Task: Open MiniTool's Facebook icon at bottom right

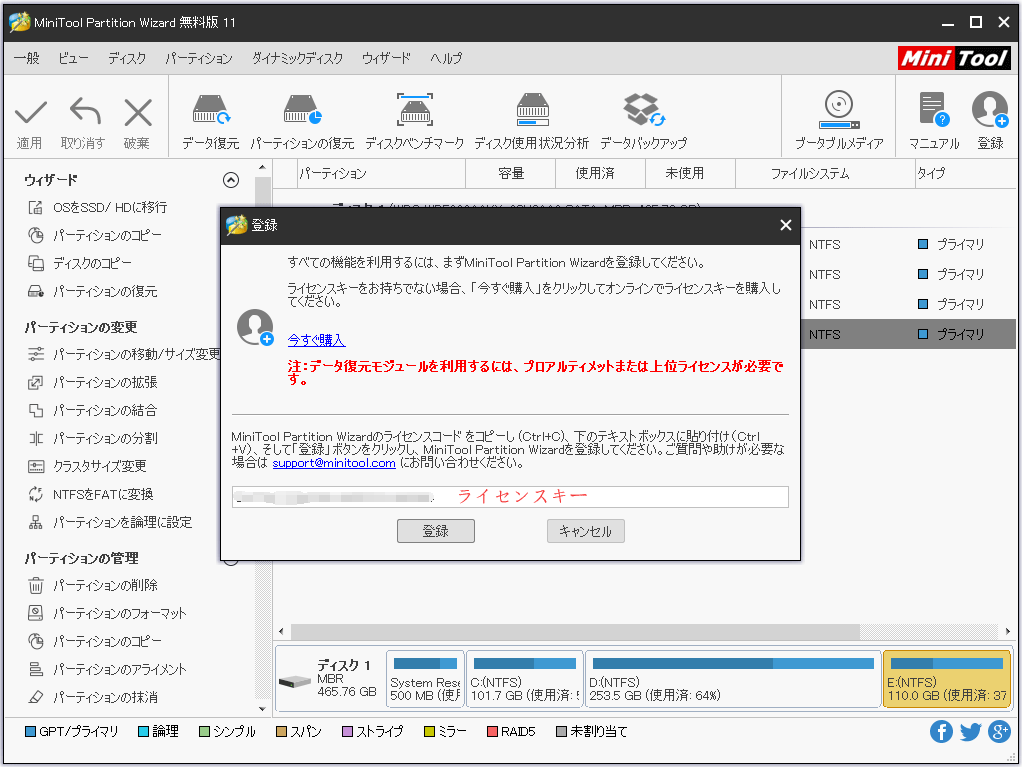Action: tap(941, 731)
